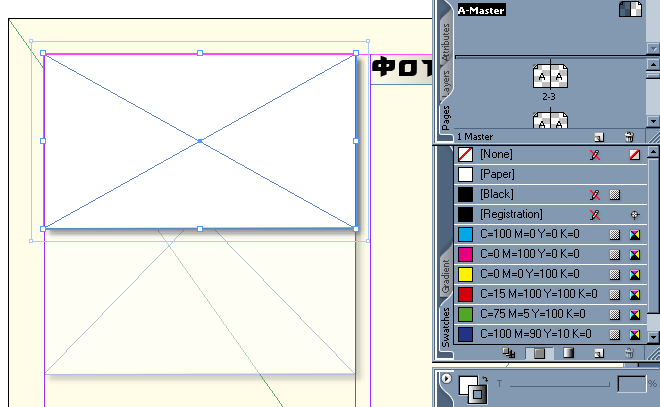Pick the blue C=100 M=90 Y=10 K=0 swatch
This screenshot has width=660, height=407.
tap(550, 334)
